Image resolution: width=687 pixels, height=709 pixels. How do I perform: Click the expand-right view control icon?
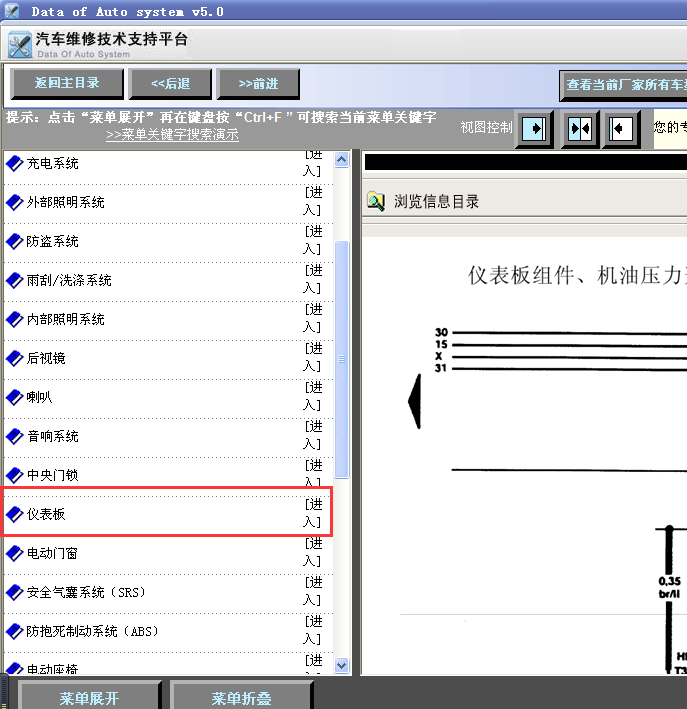click(x=535, y=129)
